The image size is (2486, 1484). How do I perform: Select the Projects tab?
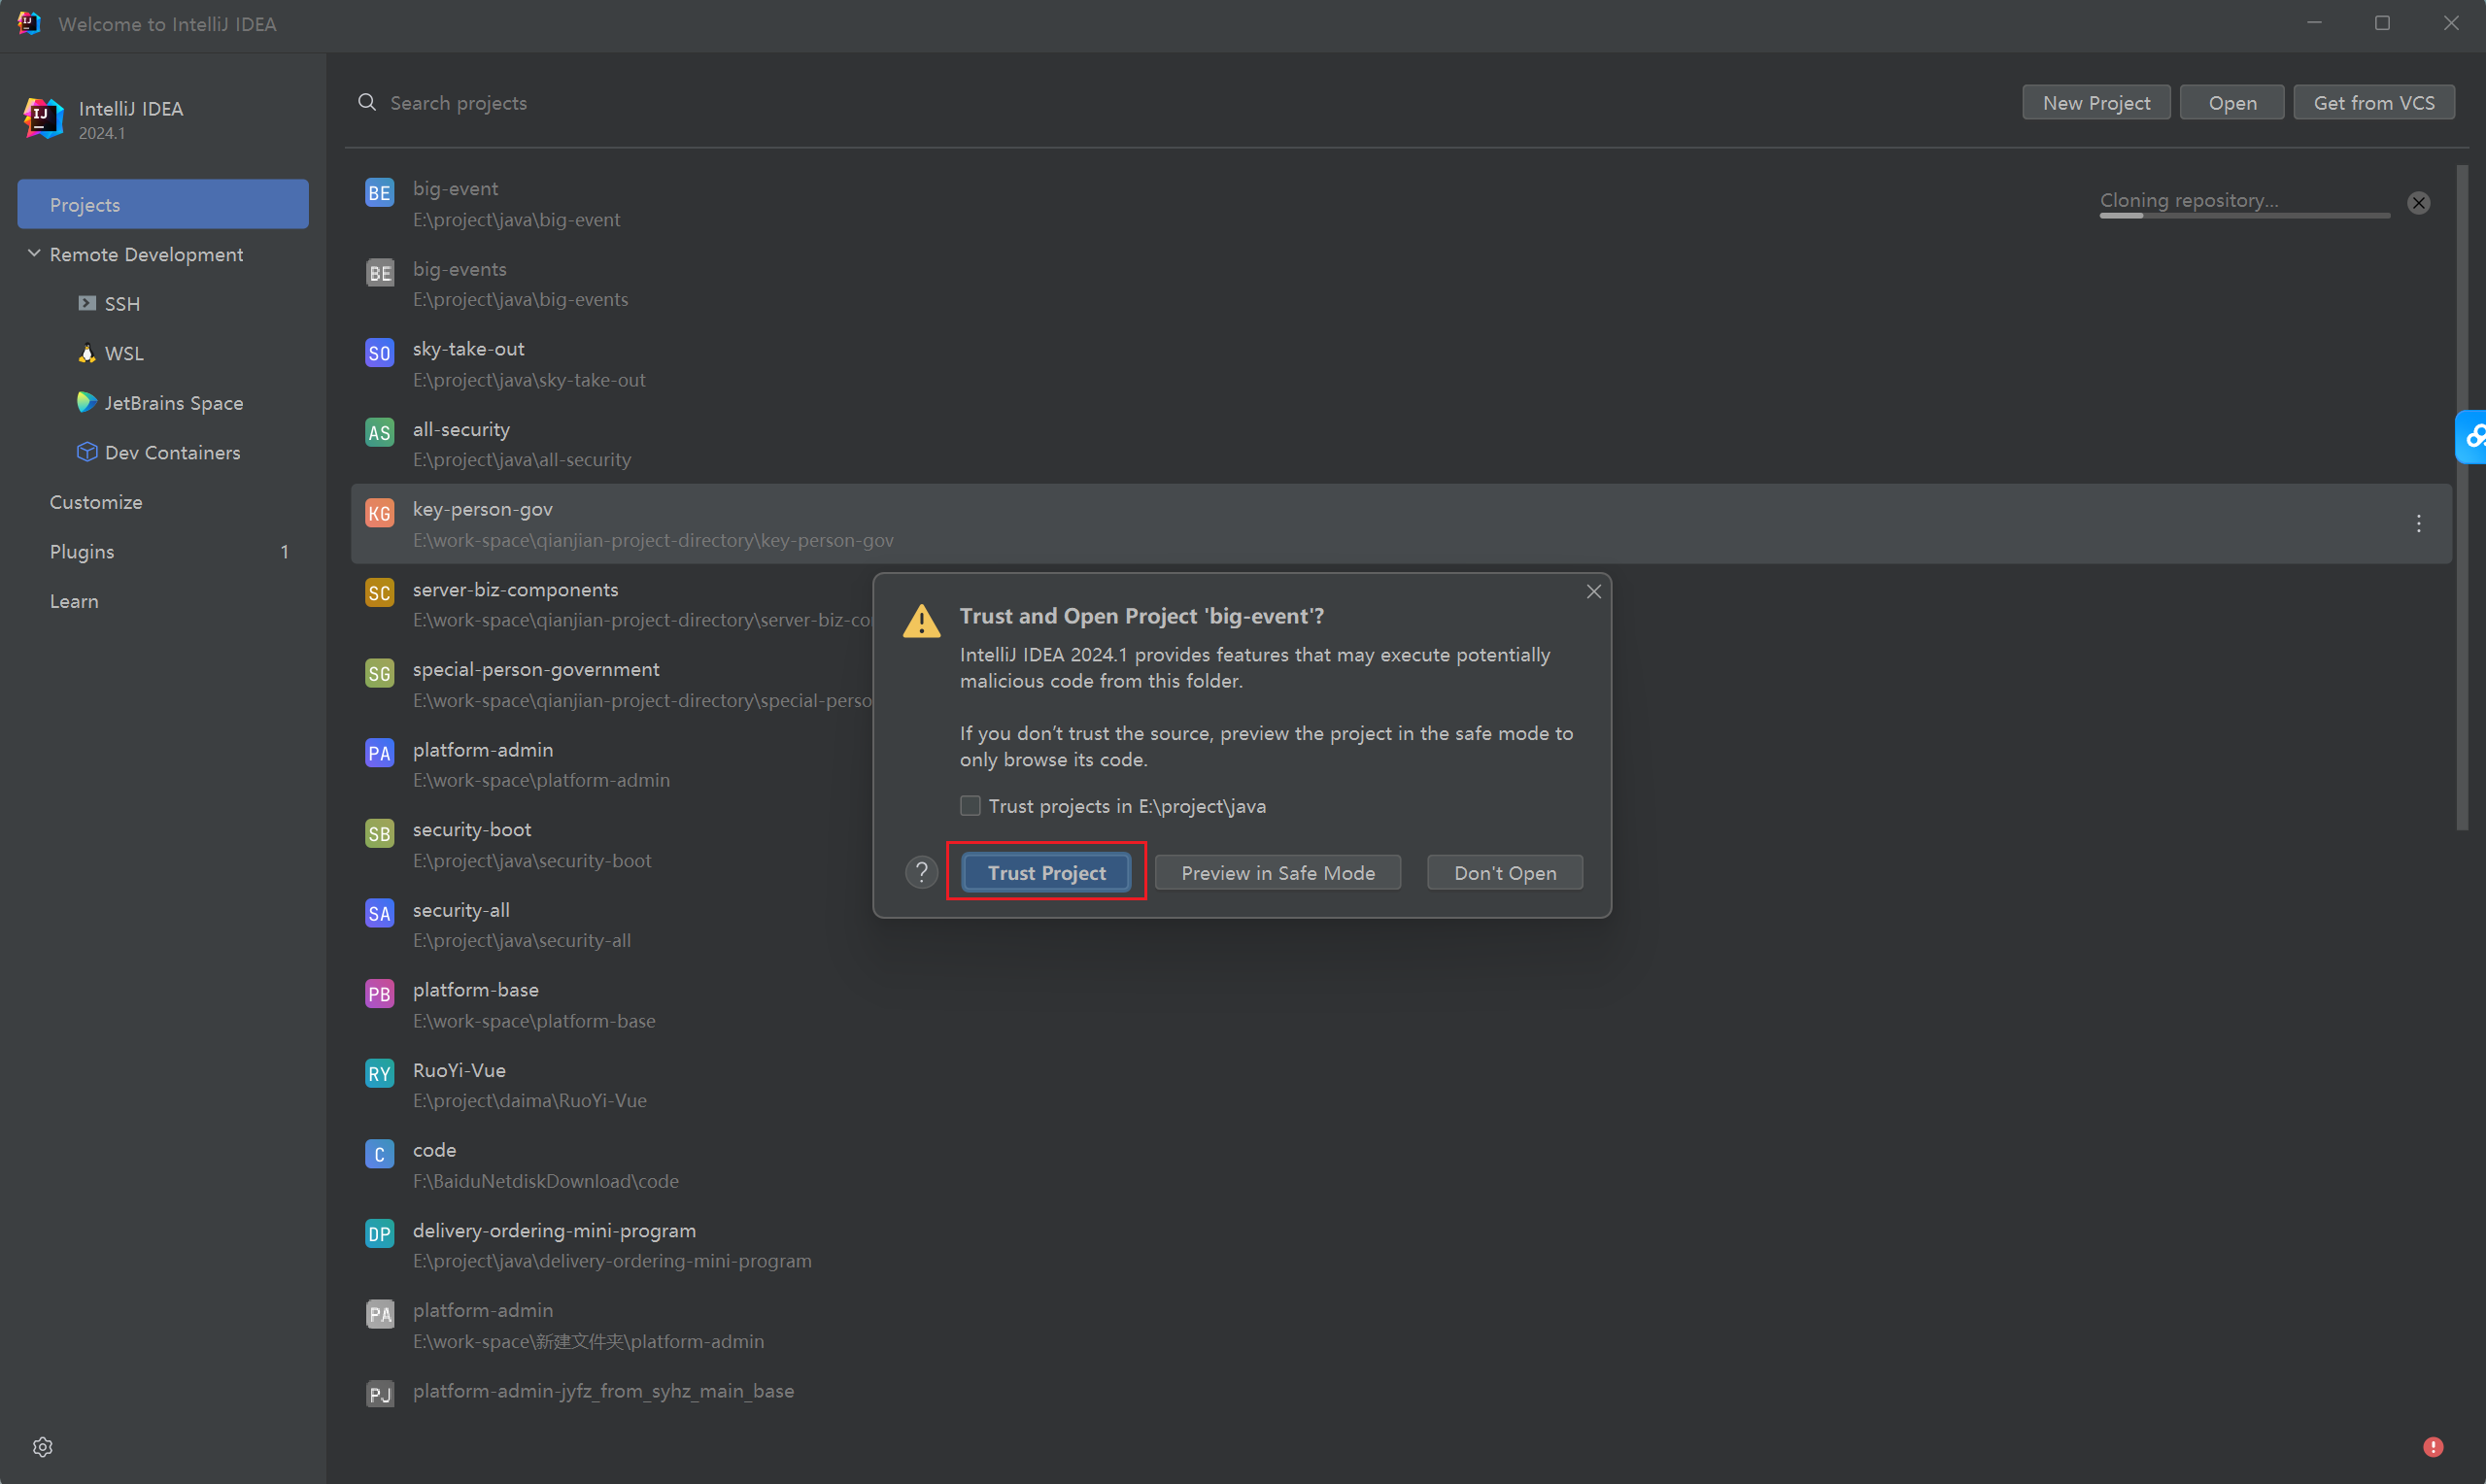pyautogui.click(x=163, y=204)
